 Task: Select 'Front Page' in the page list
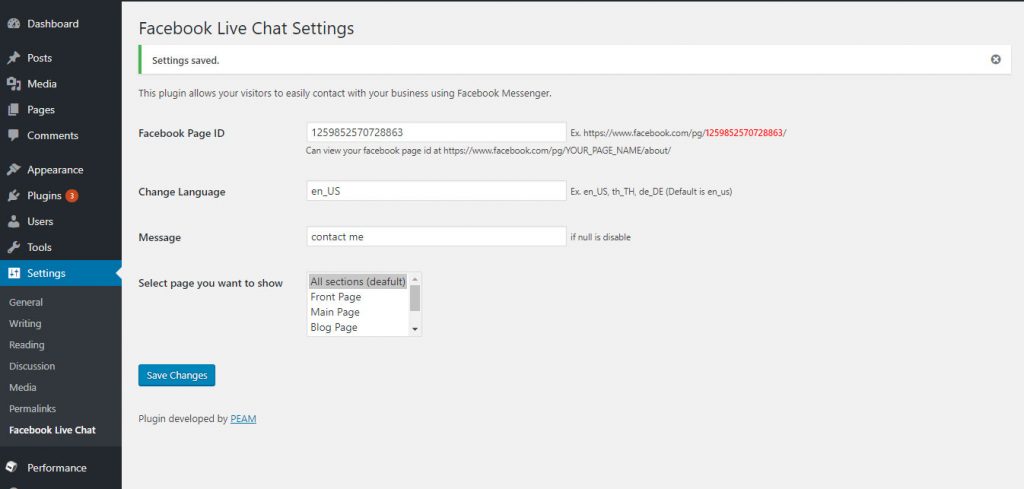pyautogui.click(x=336, y=297)
